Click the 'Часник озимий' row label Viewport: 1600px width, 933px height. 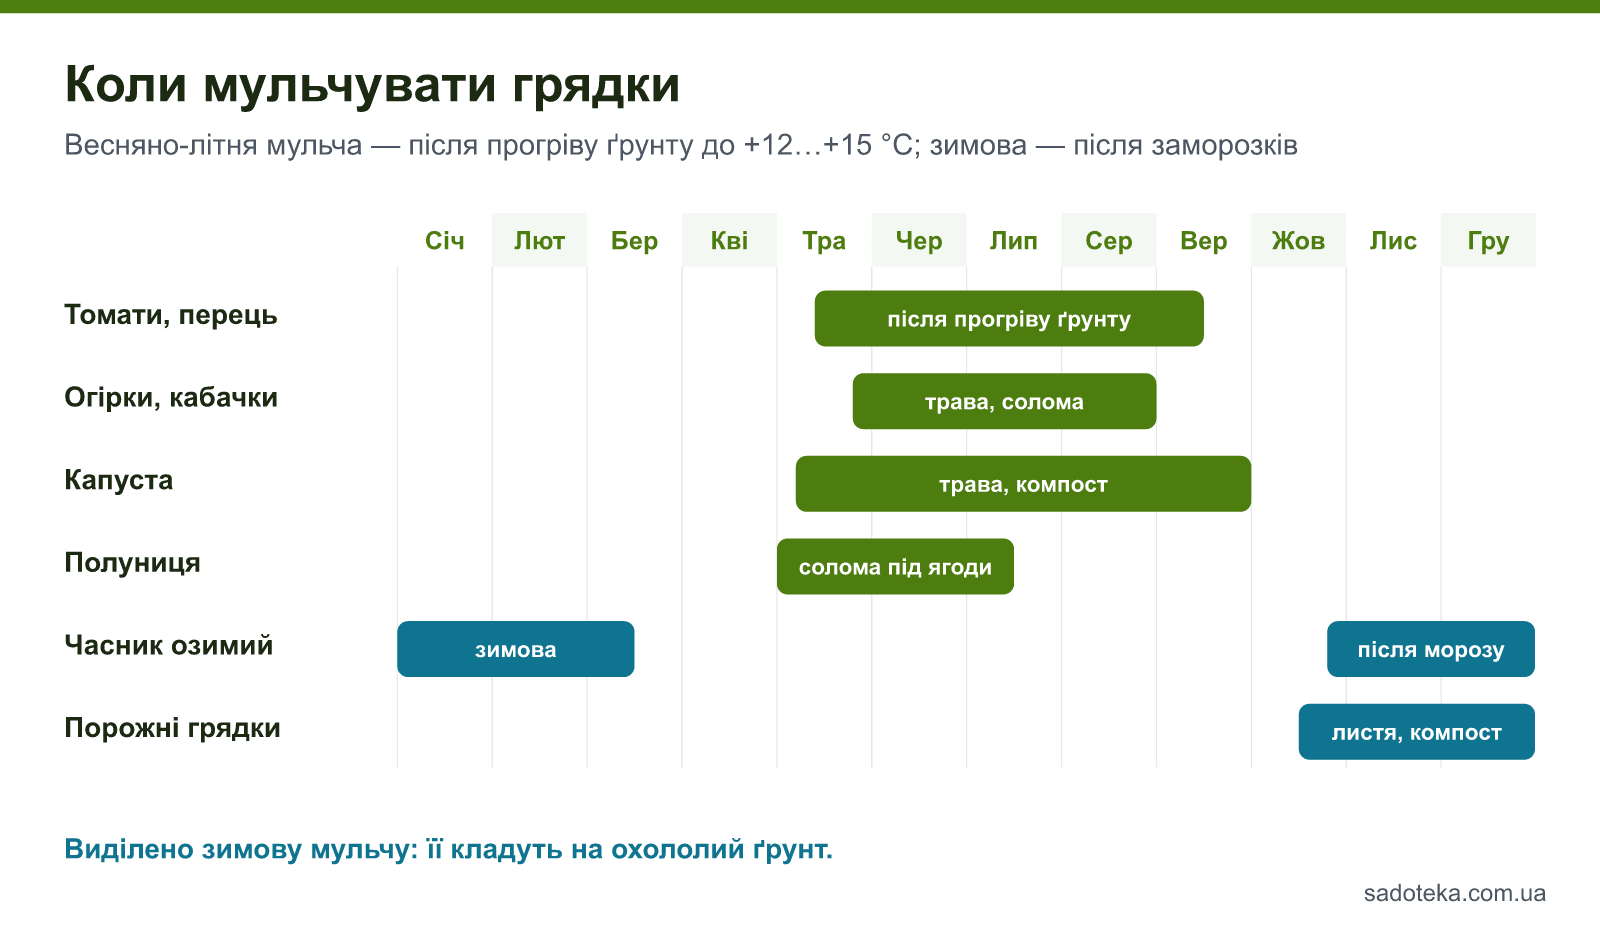pos(169,645)
